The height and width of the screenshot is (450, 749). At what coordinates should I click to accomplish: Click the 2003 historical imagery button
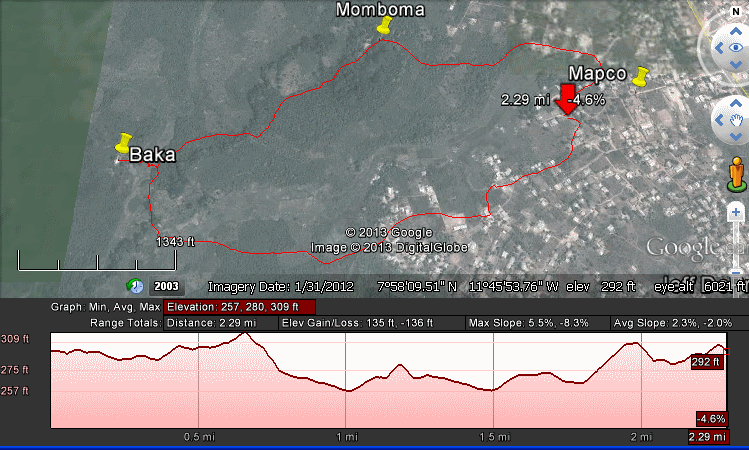(166, 286)
